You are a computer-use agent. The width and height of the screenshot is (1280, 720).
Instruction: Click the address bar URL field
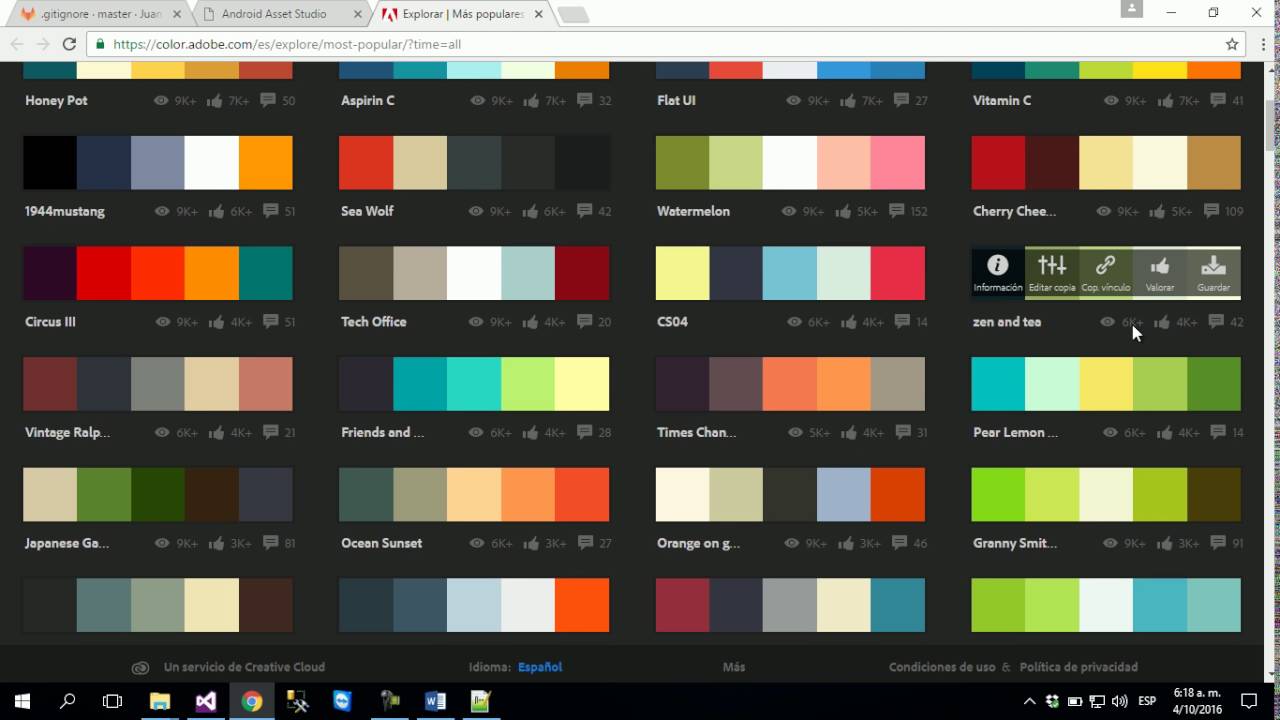660,44
